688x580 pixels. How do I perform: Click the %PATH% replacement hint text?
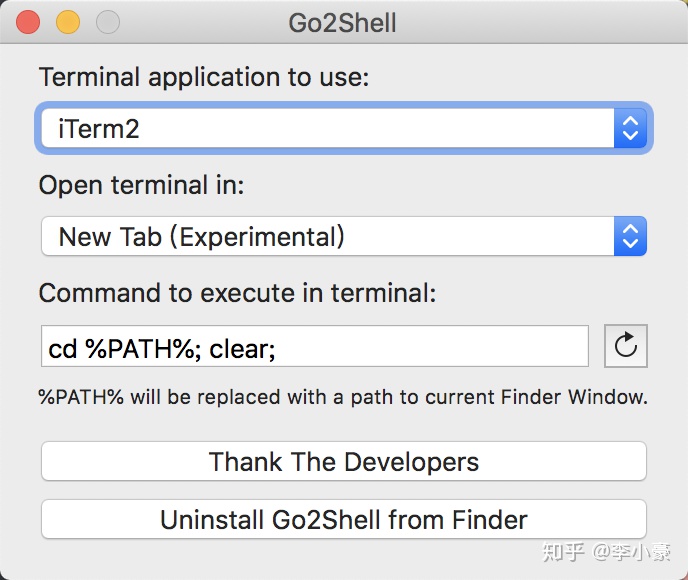click(343, 397)
